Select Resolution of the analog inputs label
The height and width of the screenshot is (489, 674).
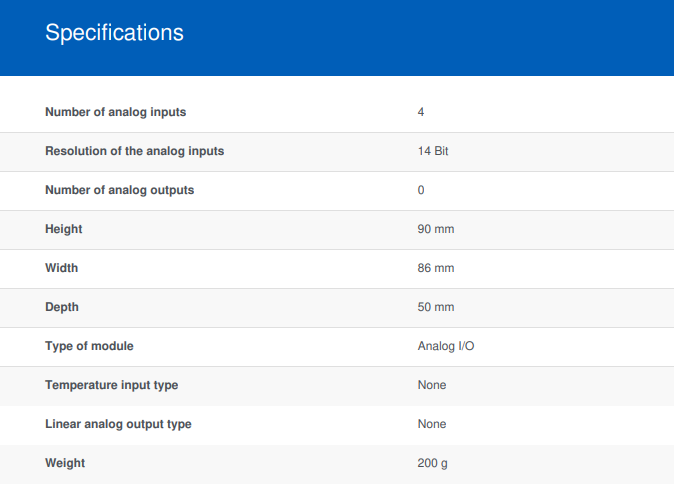[x=135, y=151]
